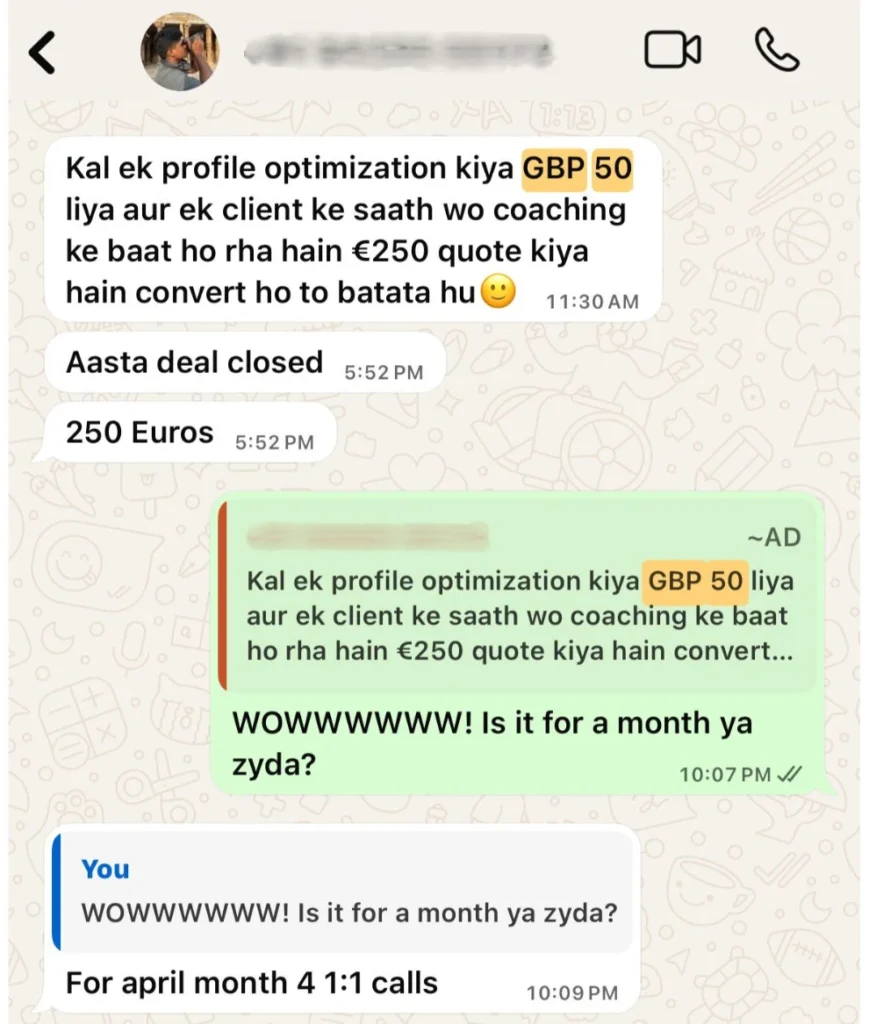Open blurred contact name header

pos(398,52)
